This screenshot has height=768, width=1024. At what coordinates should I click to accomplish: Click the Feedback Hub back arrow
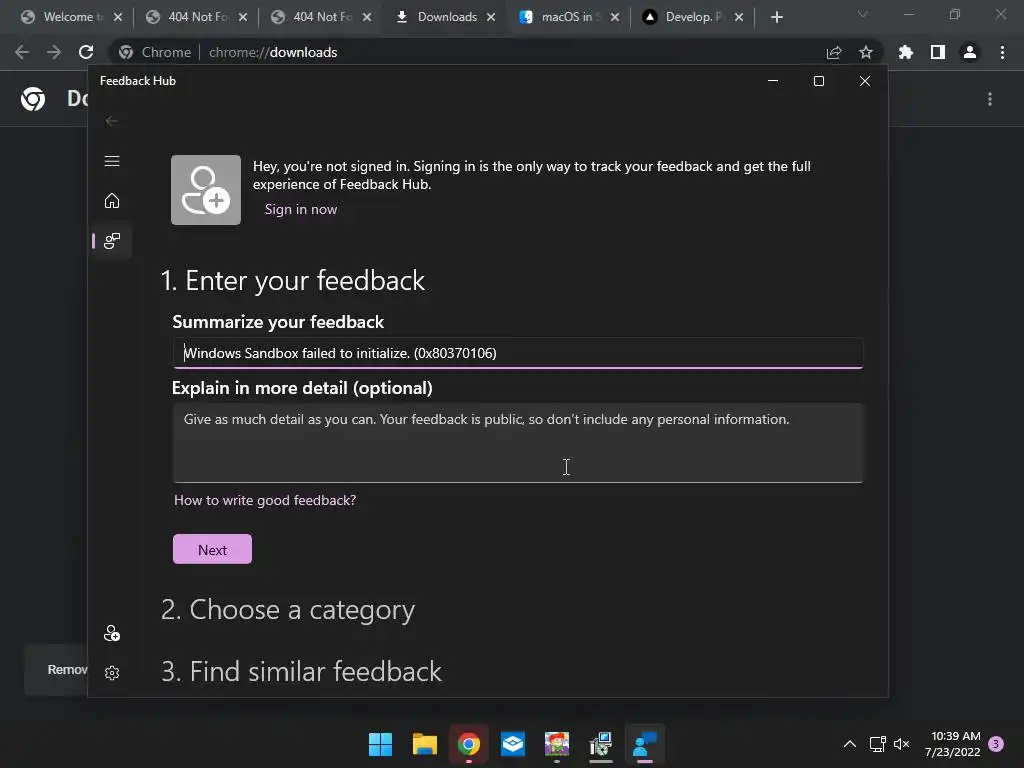[112, 121]
